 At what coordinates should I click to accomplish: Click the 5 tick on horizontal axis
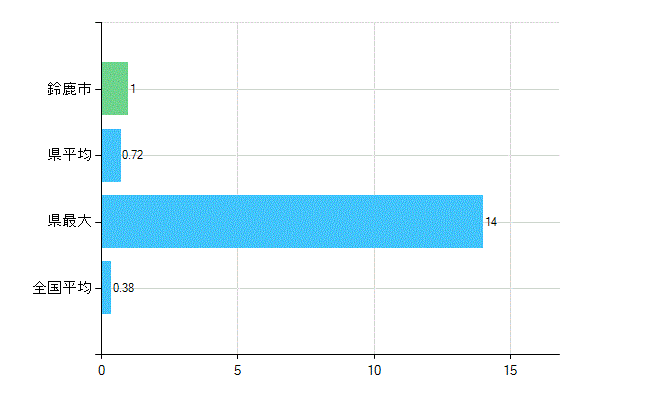pyautogui.click(x=237, y=368)
